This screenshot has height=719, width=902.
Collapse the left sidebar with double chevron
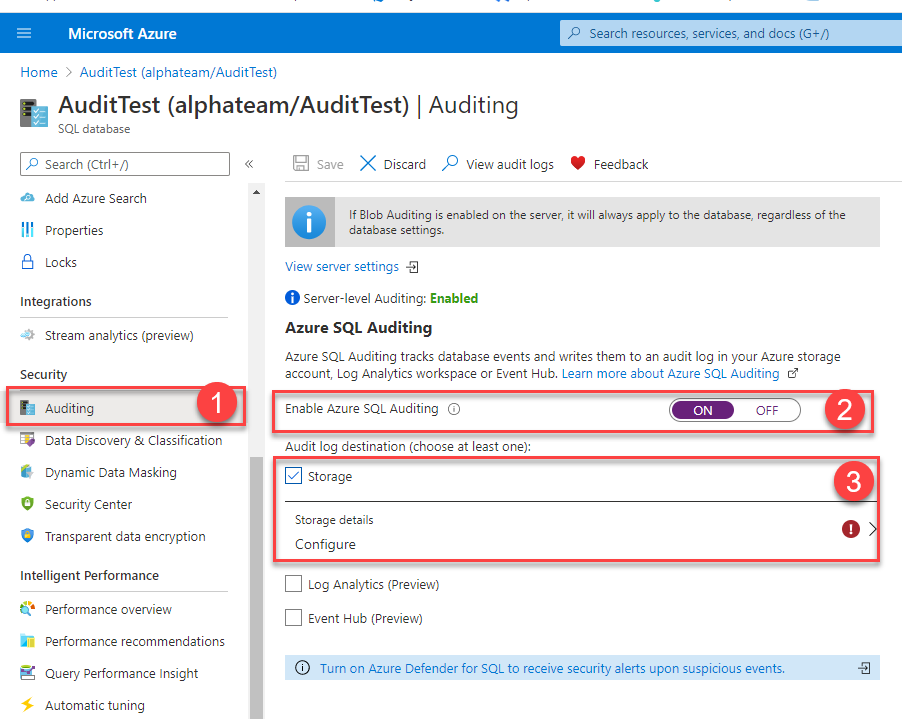249,164
